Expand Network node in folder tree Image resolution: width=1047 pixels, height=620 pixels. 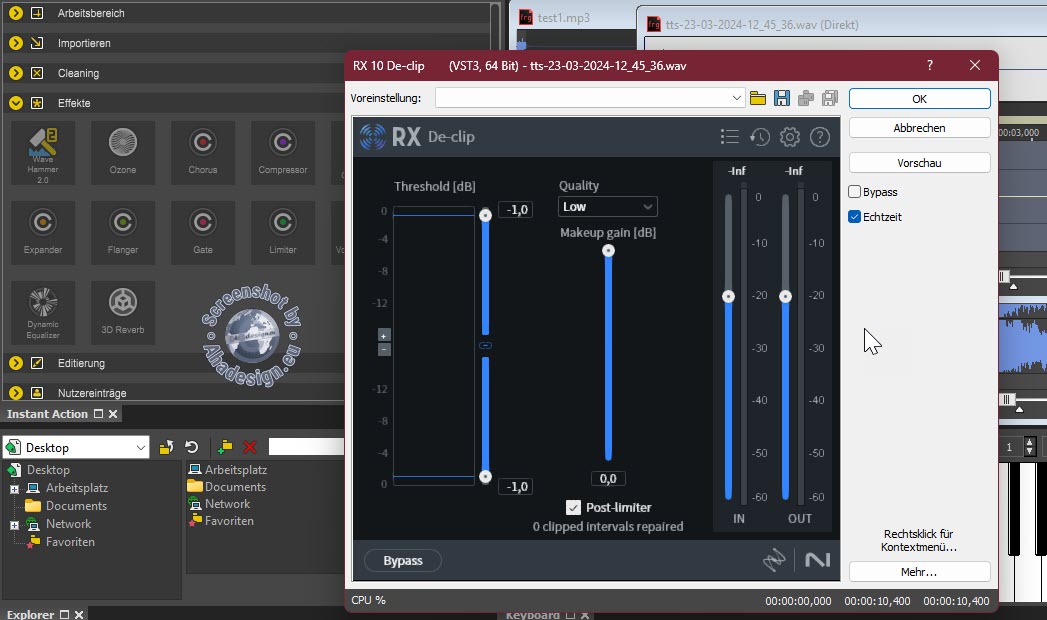(15, 525)
